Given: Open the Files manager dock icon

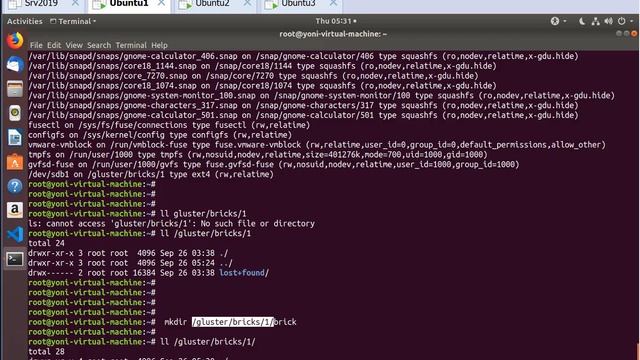Looking at the screenshot, I should click(15, 89).
